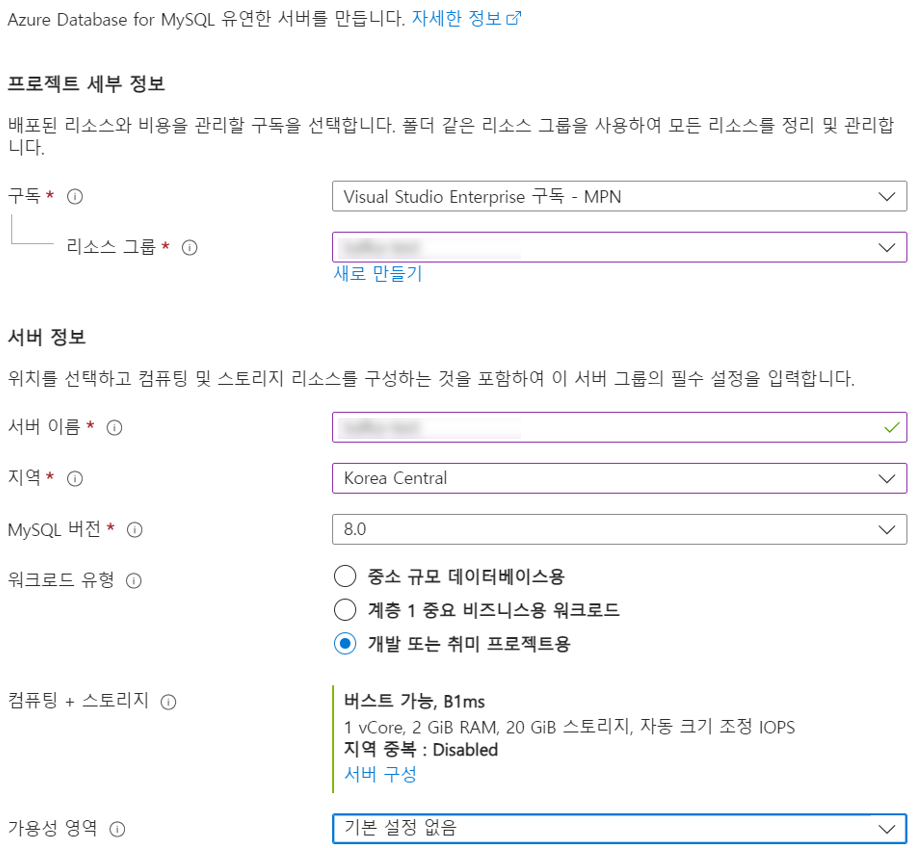Expand the 가용성 영역 dropdown
Image resolution: width=922 pixels, height=848 pixels.
click(x=619, y=828)
